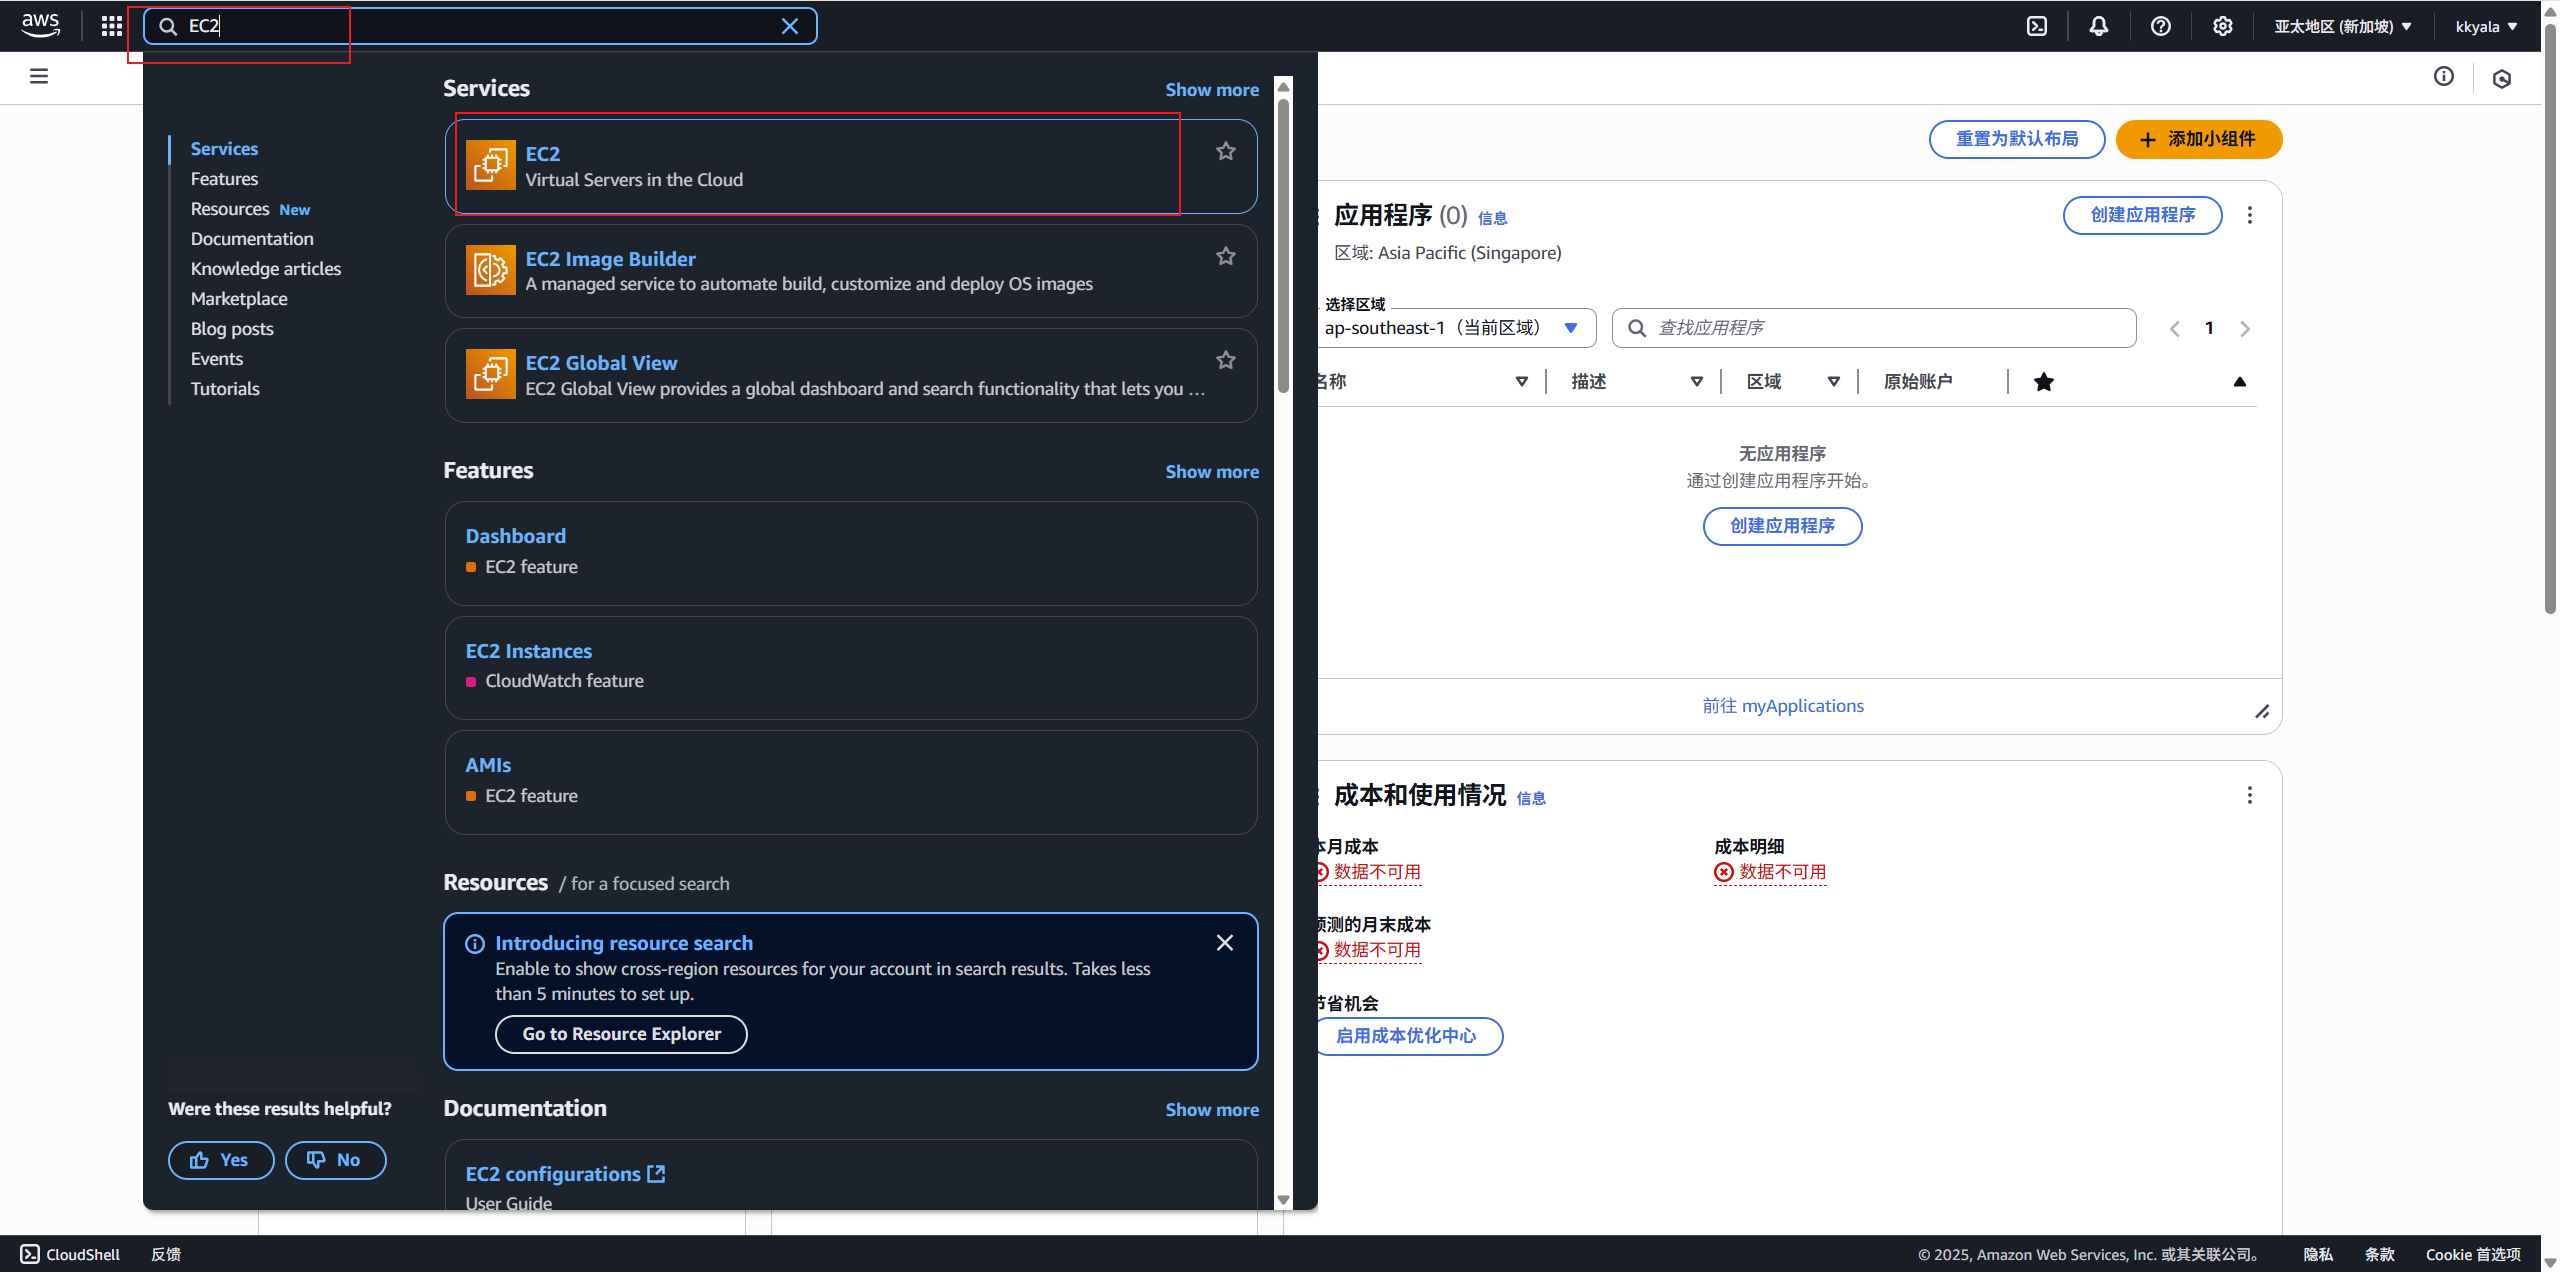Screen dimensions: 2560x1272
Task: Open the kkyala account menu
Action: 2486,26
